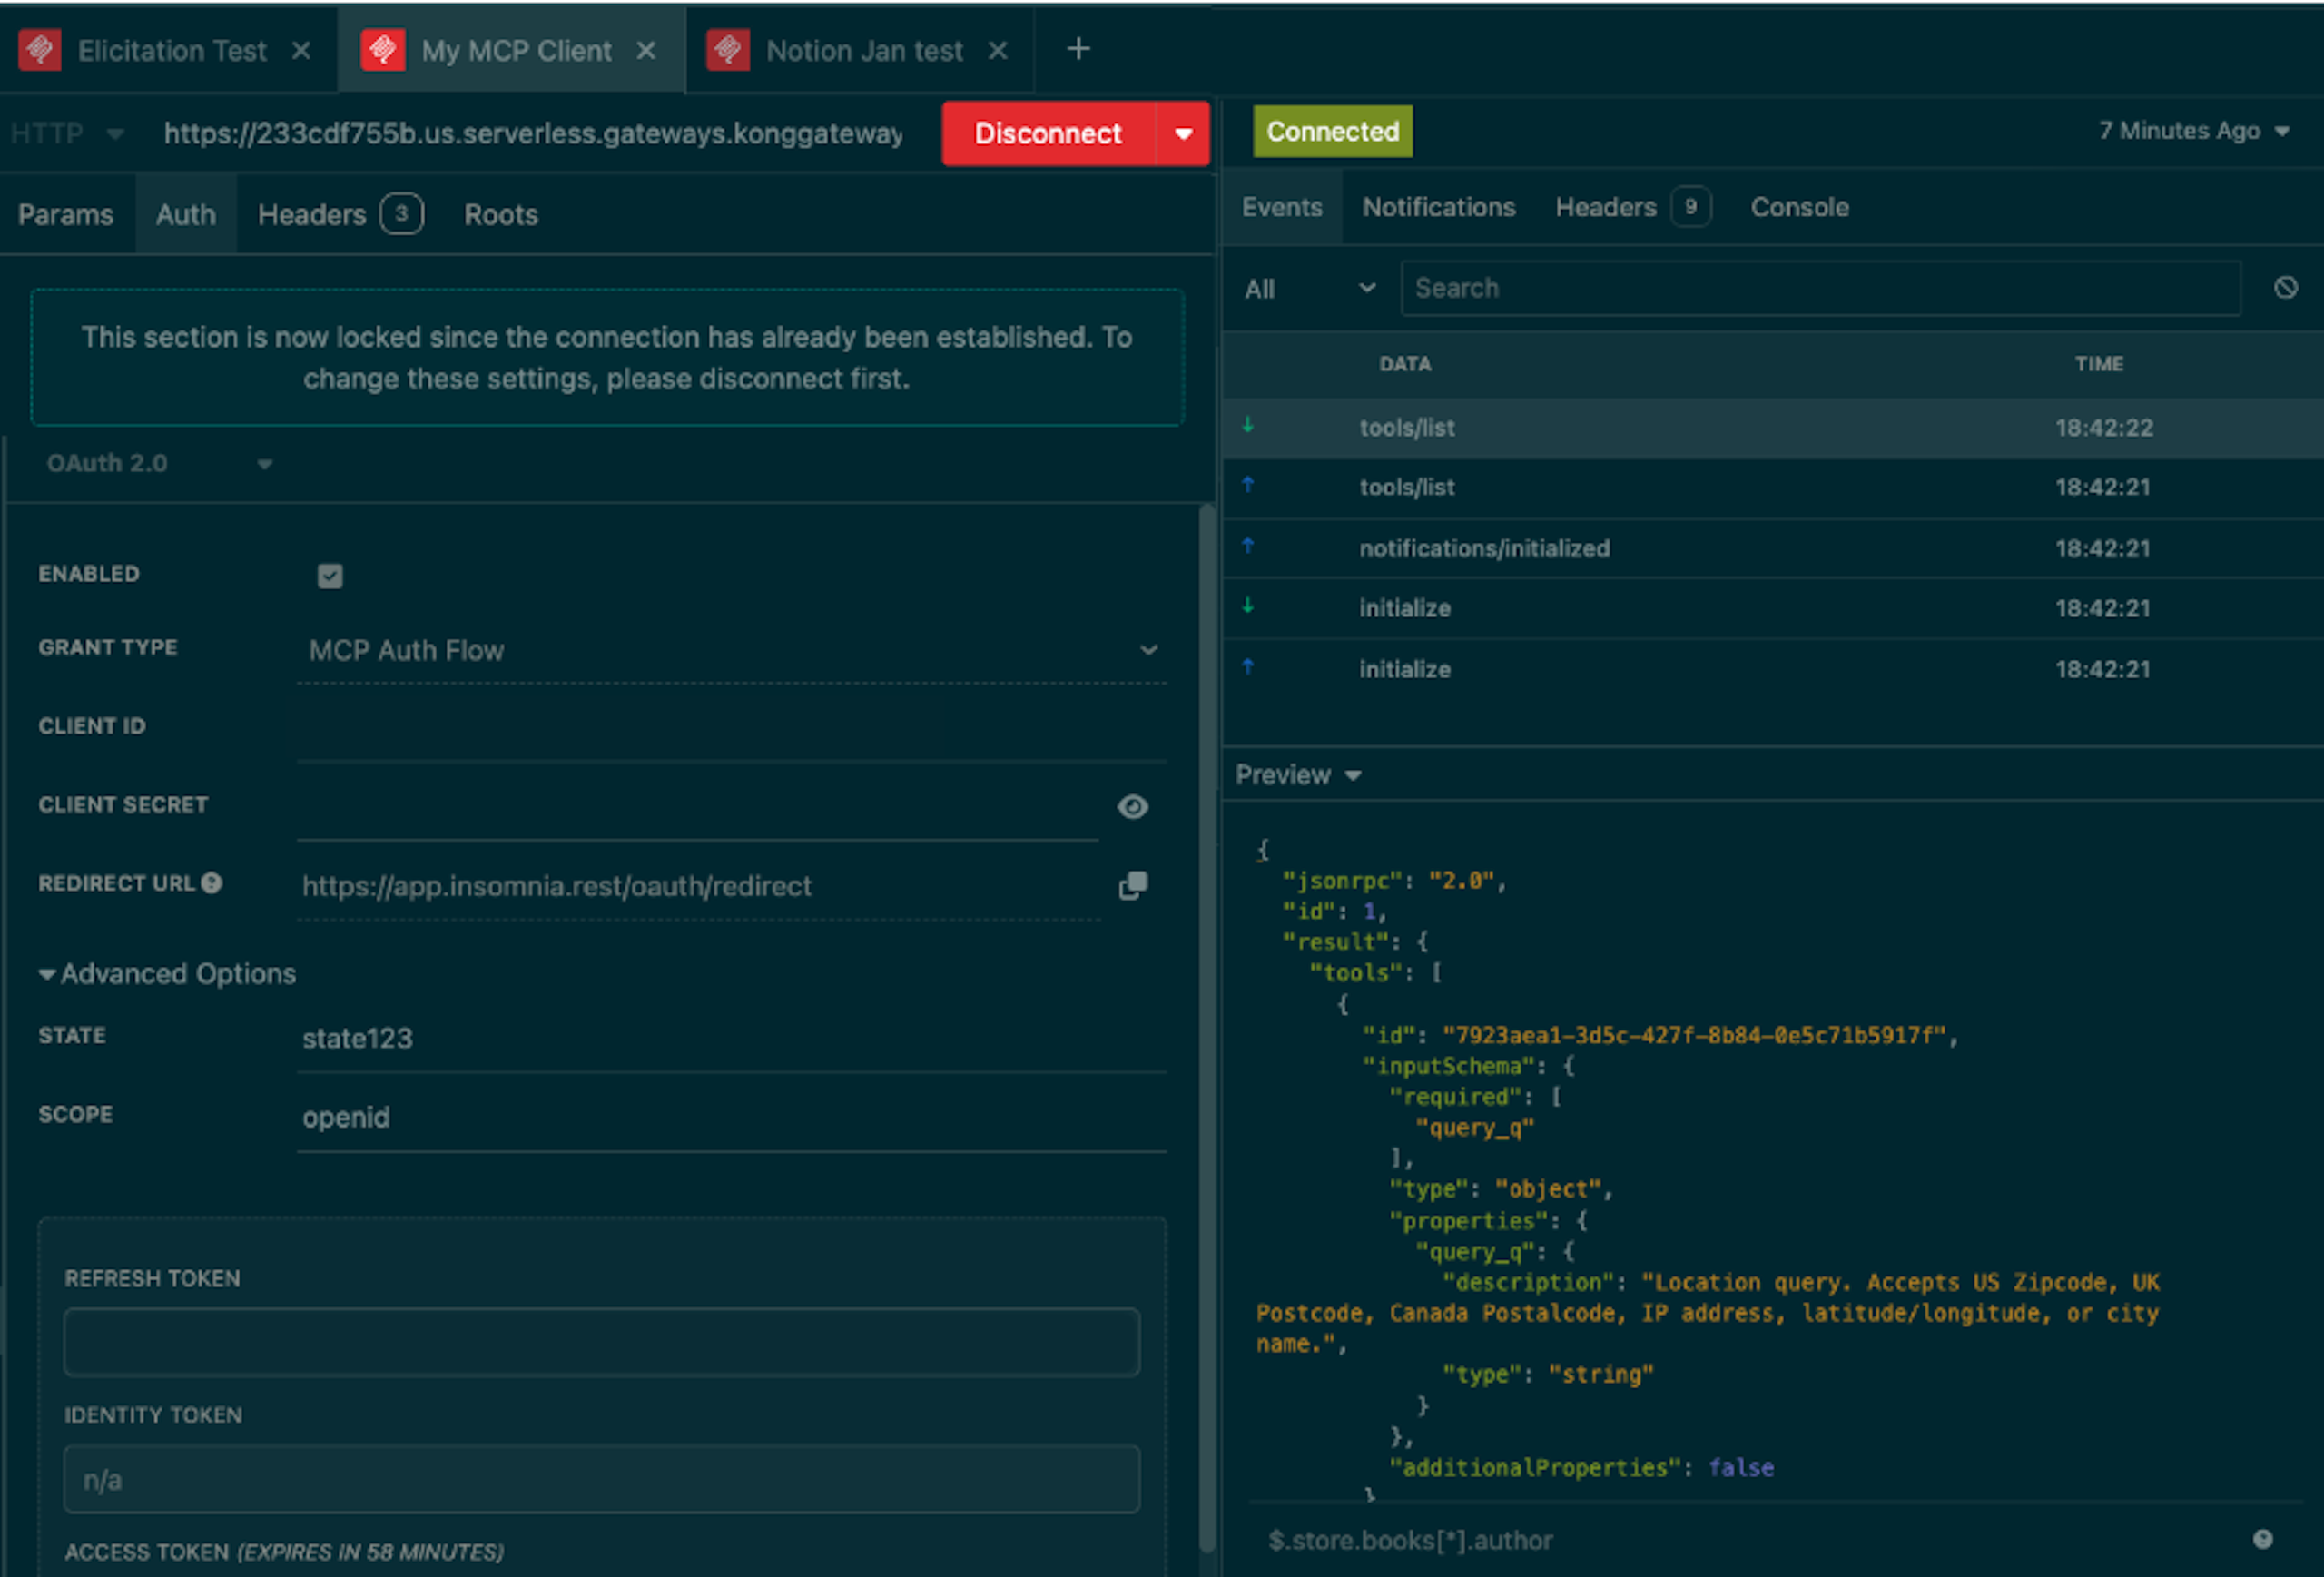Click the red Disconnect button
Screen dimensions: 2324x1577
pos(1047,133)
